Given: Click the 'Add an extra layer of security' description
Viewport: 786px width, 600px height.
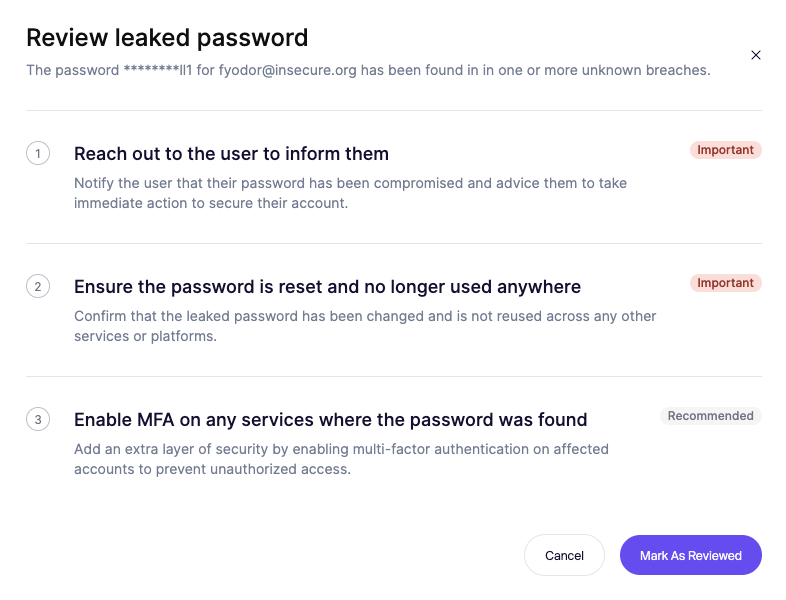Looking at the screenshot, I should [x=340, y=459].
